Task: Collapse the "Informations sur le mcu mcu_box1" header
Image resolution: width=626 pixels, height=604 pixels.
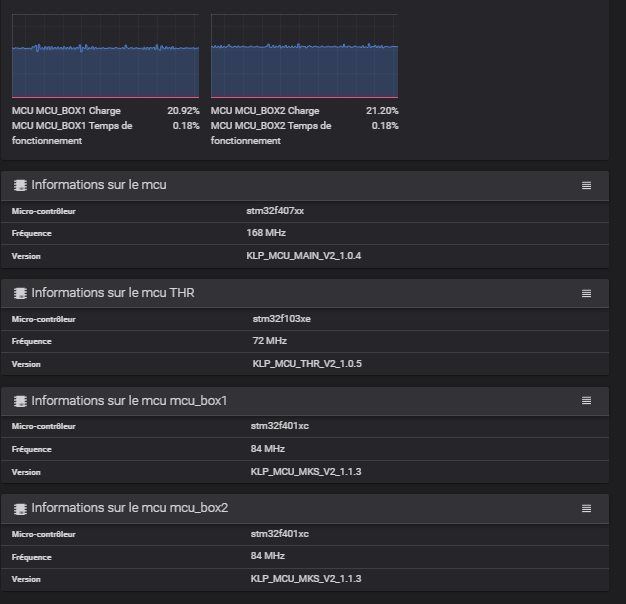Action: click(x=130, y=401)
